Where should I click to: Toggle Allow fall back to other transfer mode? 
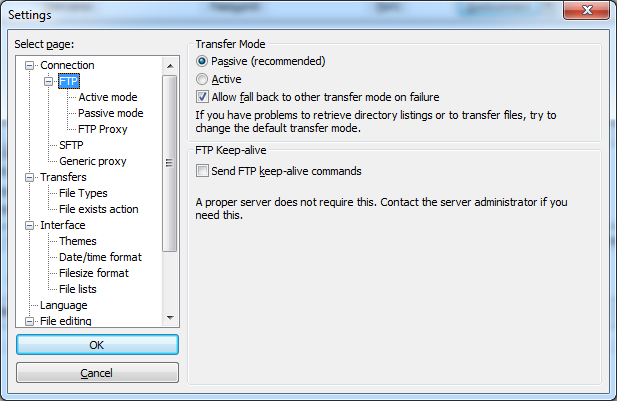(203, 97)
